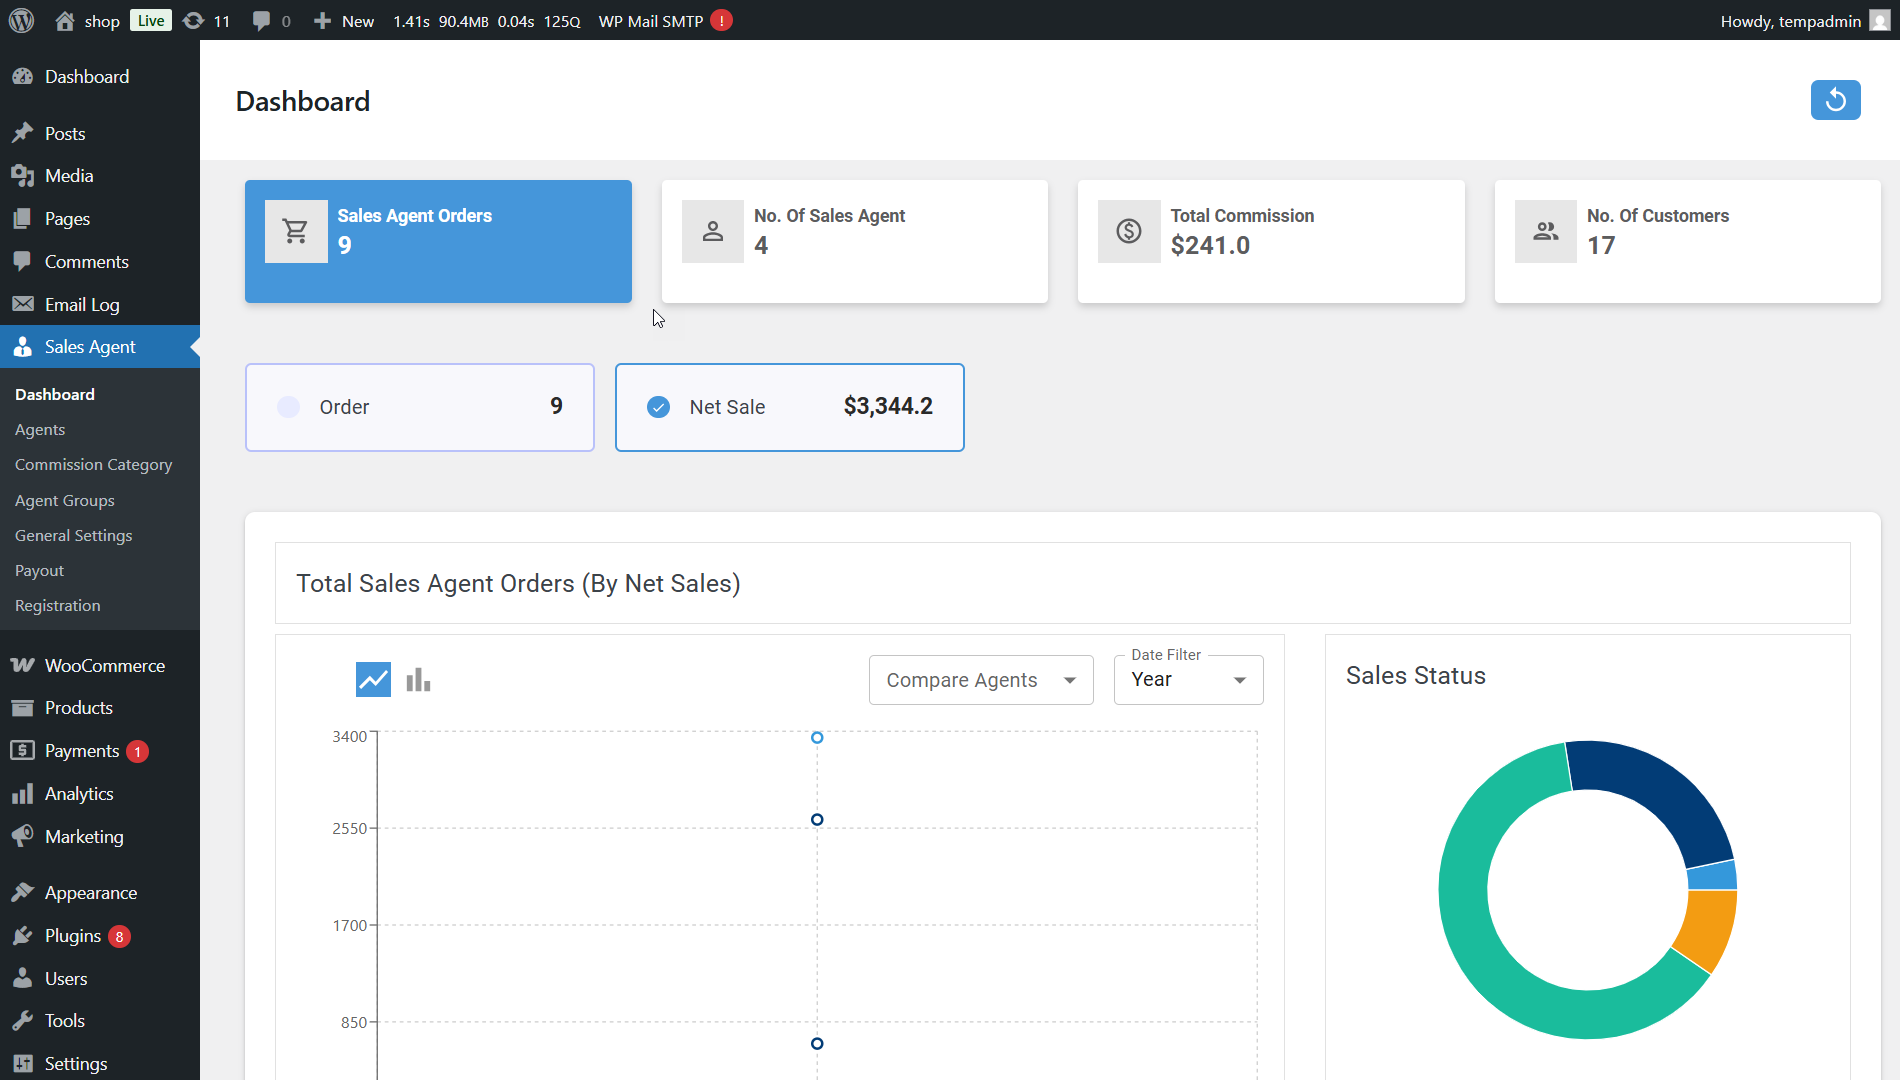
Task: Click the shopping cart Sales Agent Orders icon
Action: click(296, 231)
